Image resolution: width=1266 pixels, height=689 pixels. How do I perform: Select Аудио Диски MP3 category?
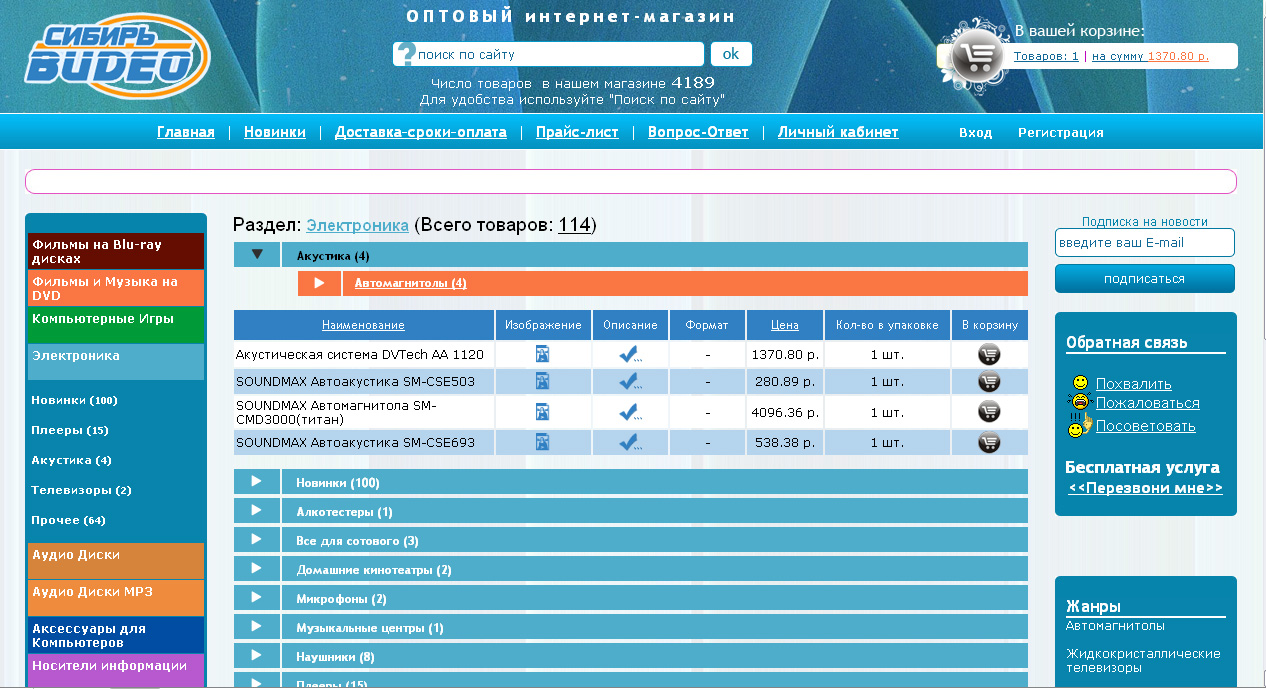[x=116, y=598]
